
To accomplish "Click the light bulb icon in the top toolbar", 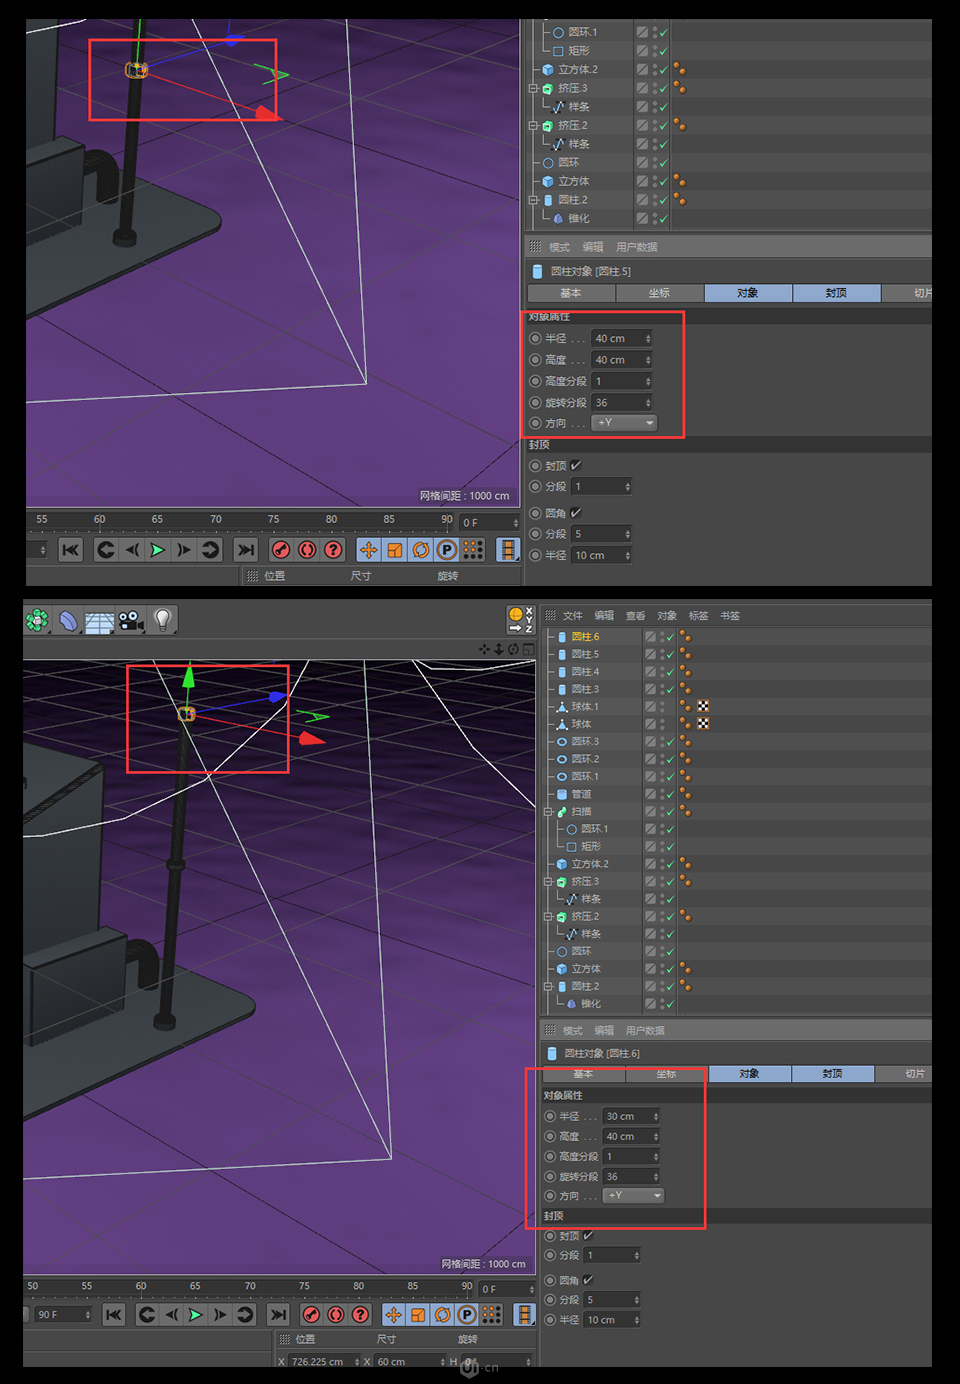I will [160, 620].
